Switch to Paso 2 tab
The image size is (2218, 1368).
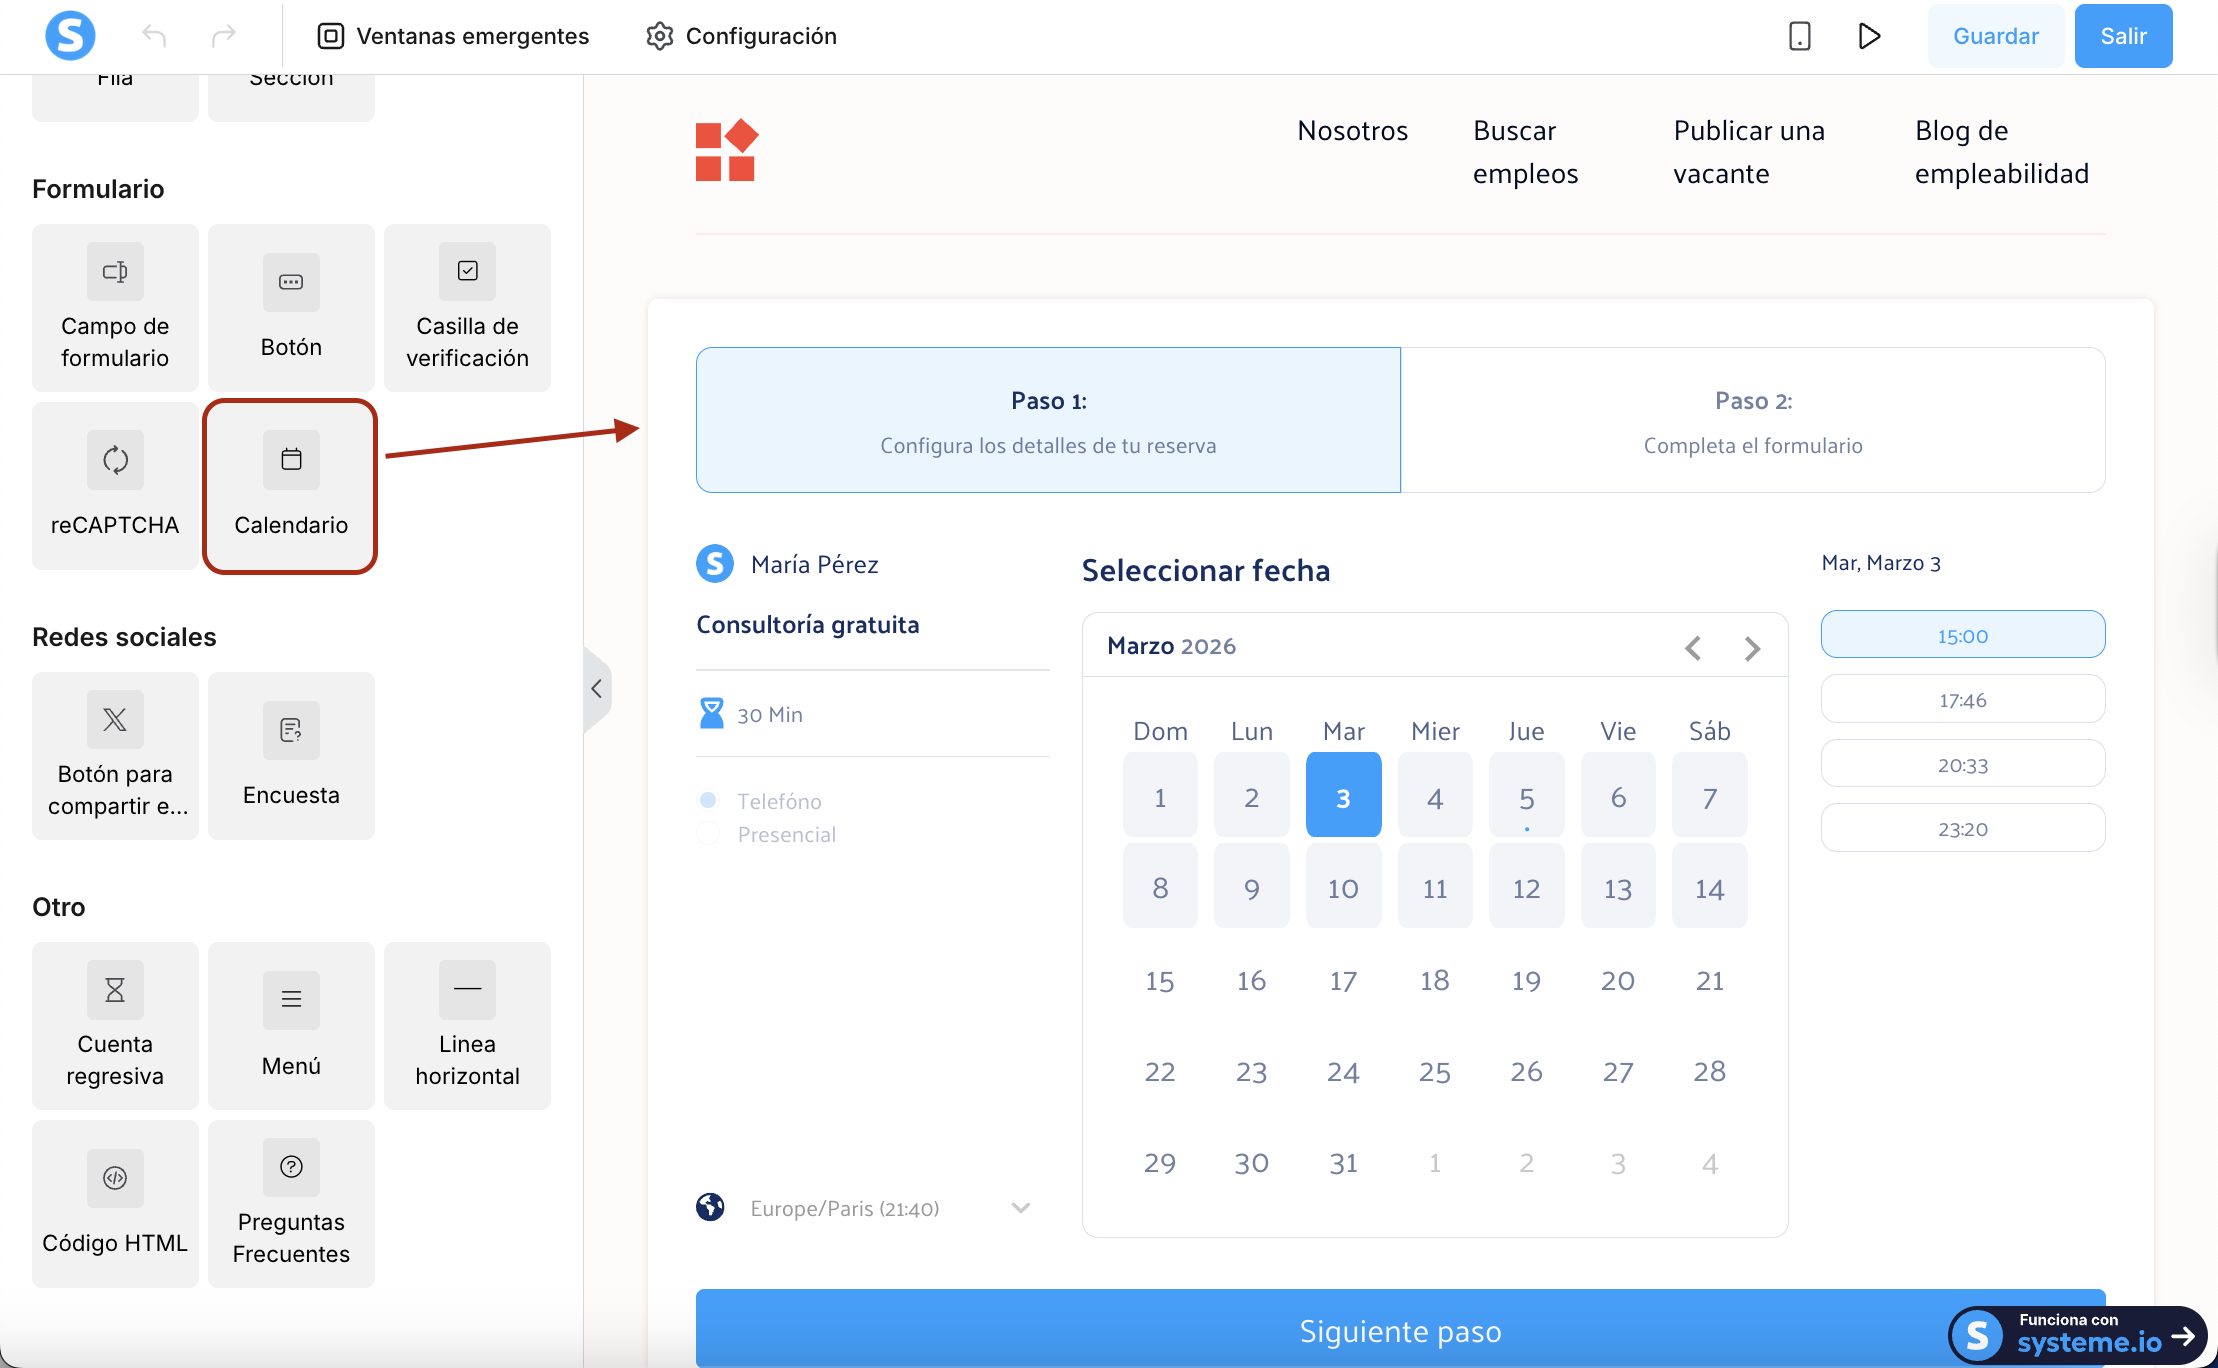pyautogui.click(x=1752, y=420)
